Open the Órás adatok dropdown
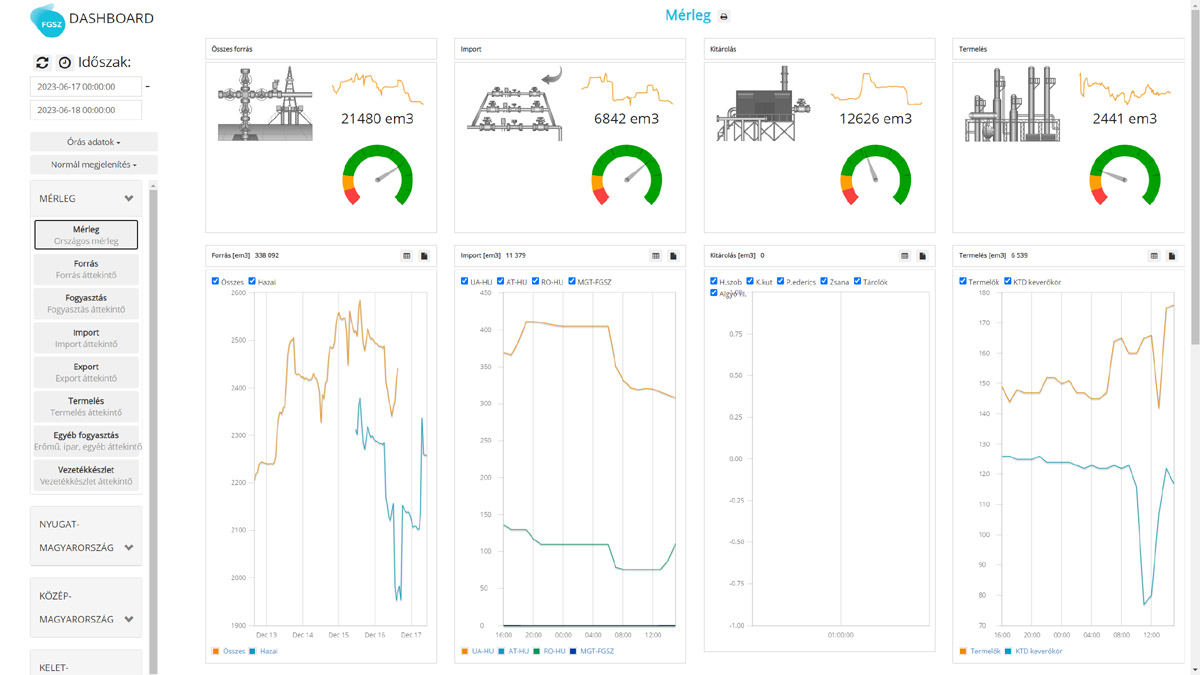This screenshot has width=1200, height=675. [x=94, y=142]
